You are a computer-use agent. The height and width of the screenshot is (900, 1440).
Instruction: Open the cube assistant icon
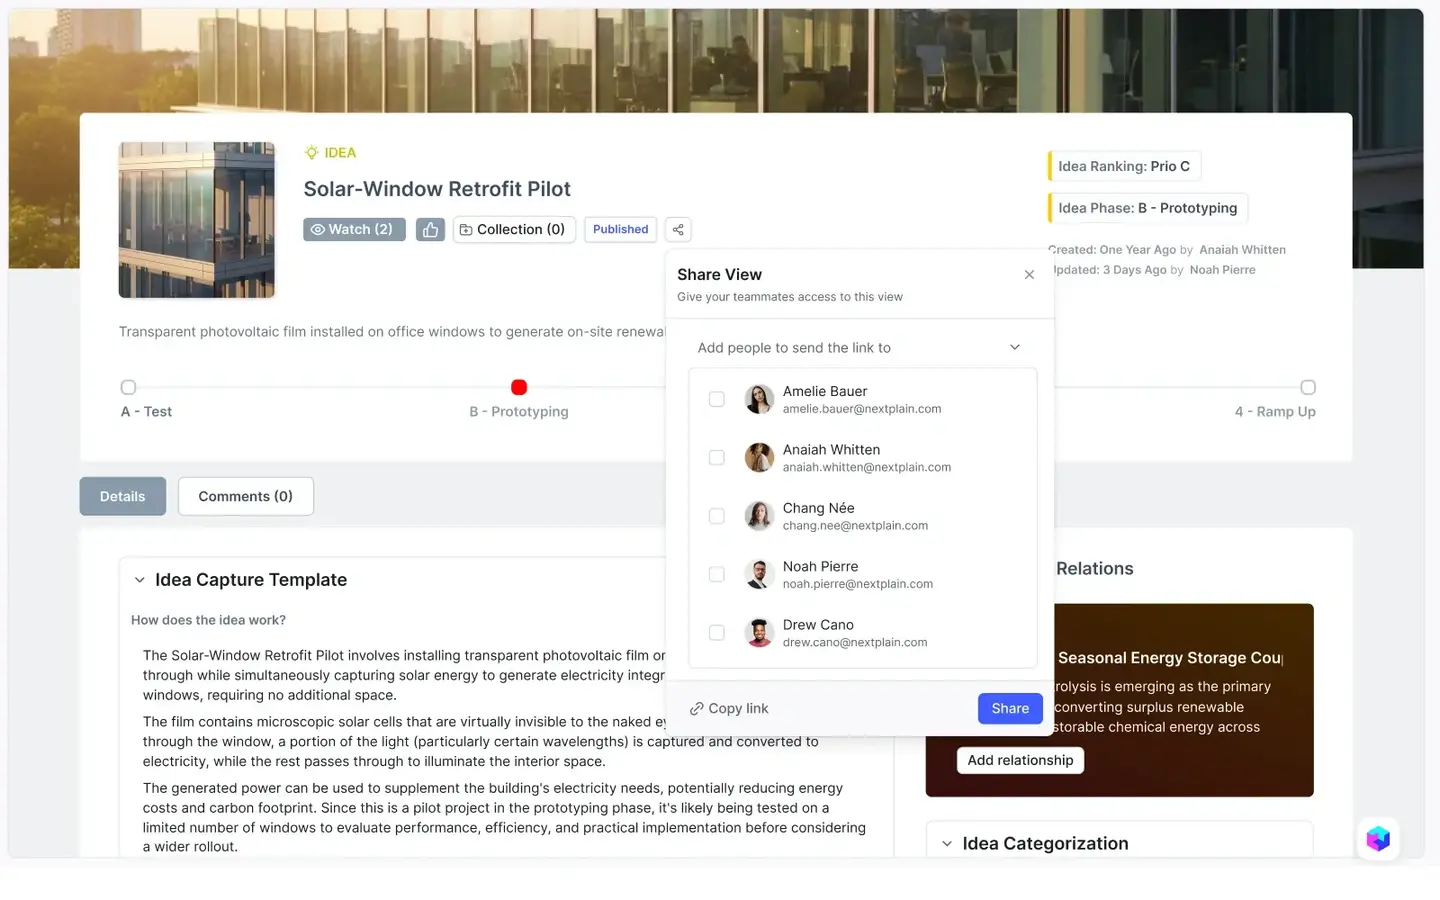pos(1378,838)
